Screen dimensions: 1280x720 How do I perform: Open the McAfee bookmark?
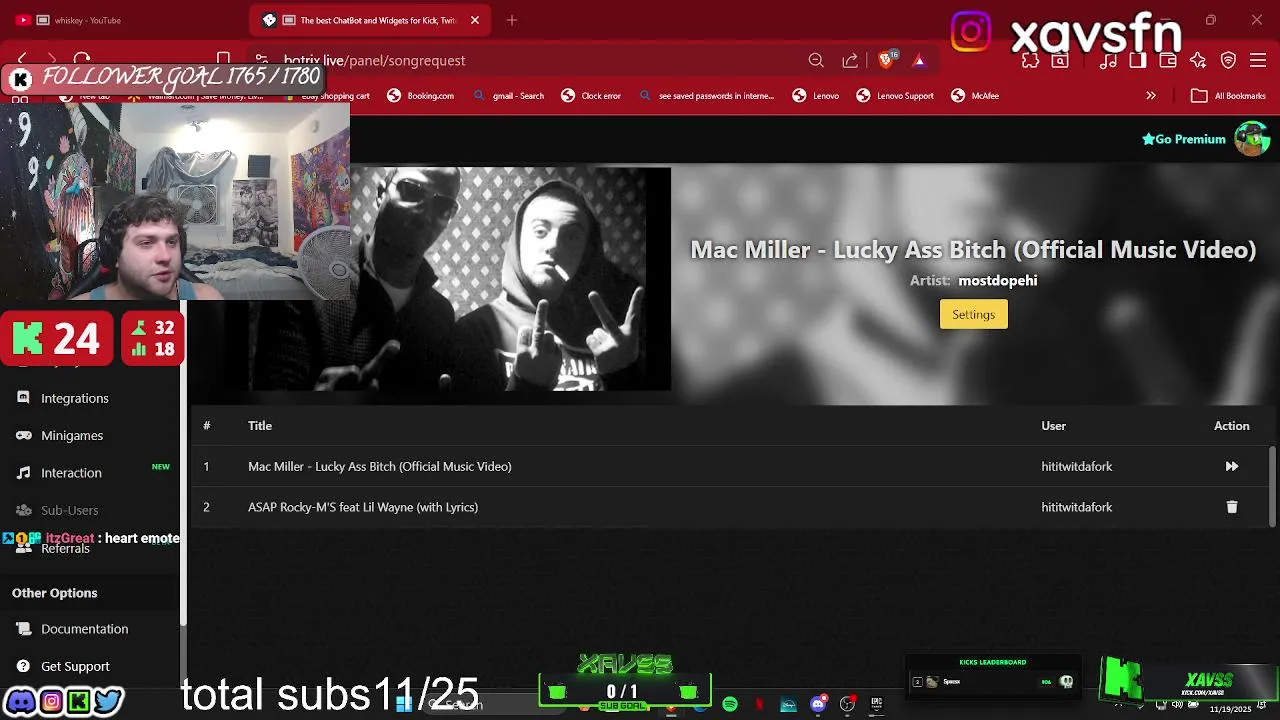pyautogui.click(x=975, y=96)
